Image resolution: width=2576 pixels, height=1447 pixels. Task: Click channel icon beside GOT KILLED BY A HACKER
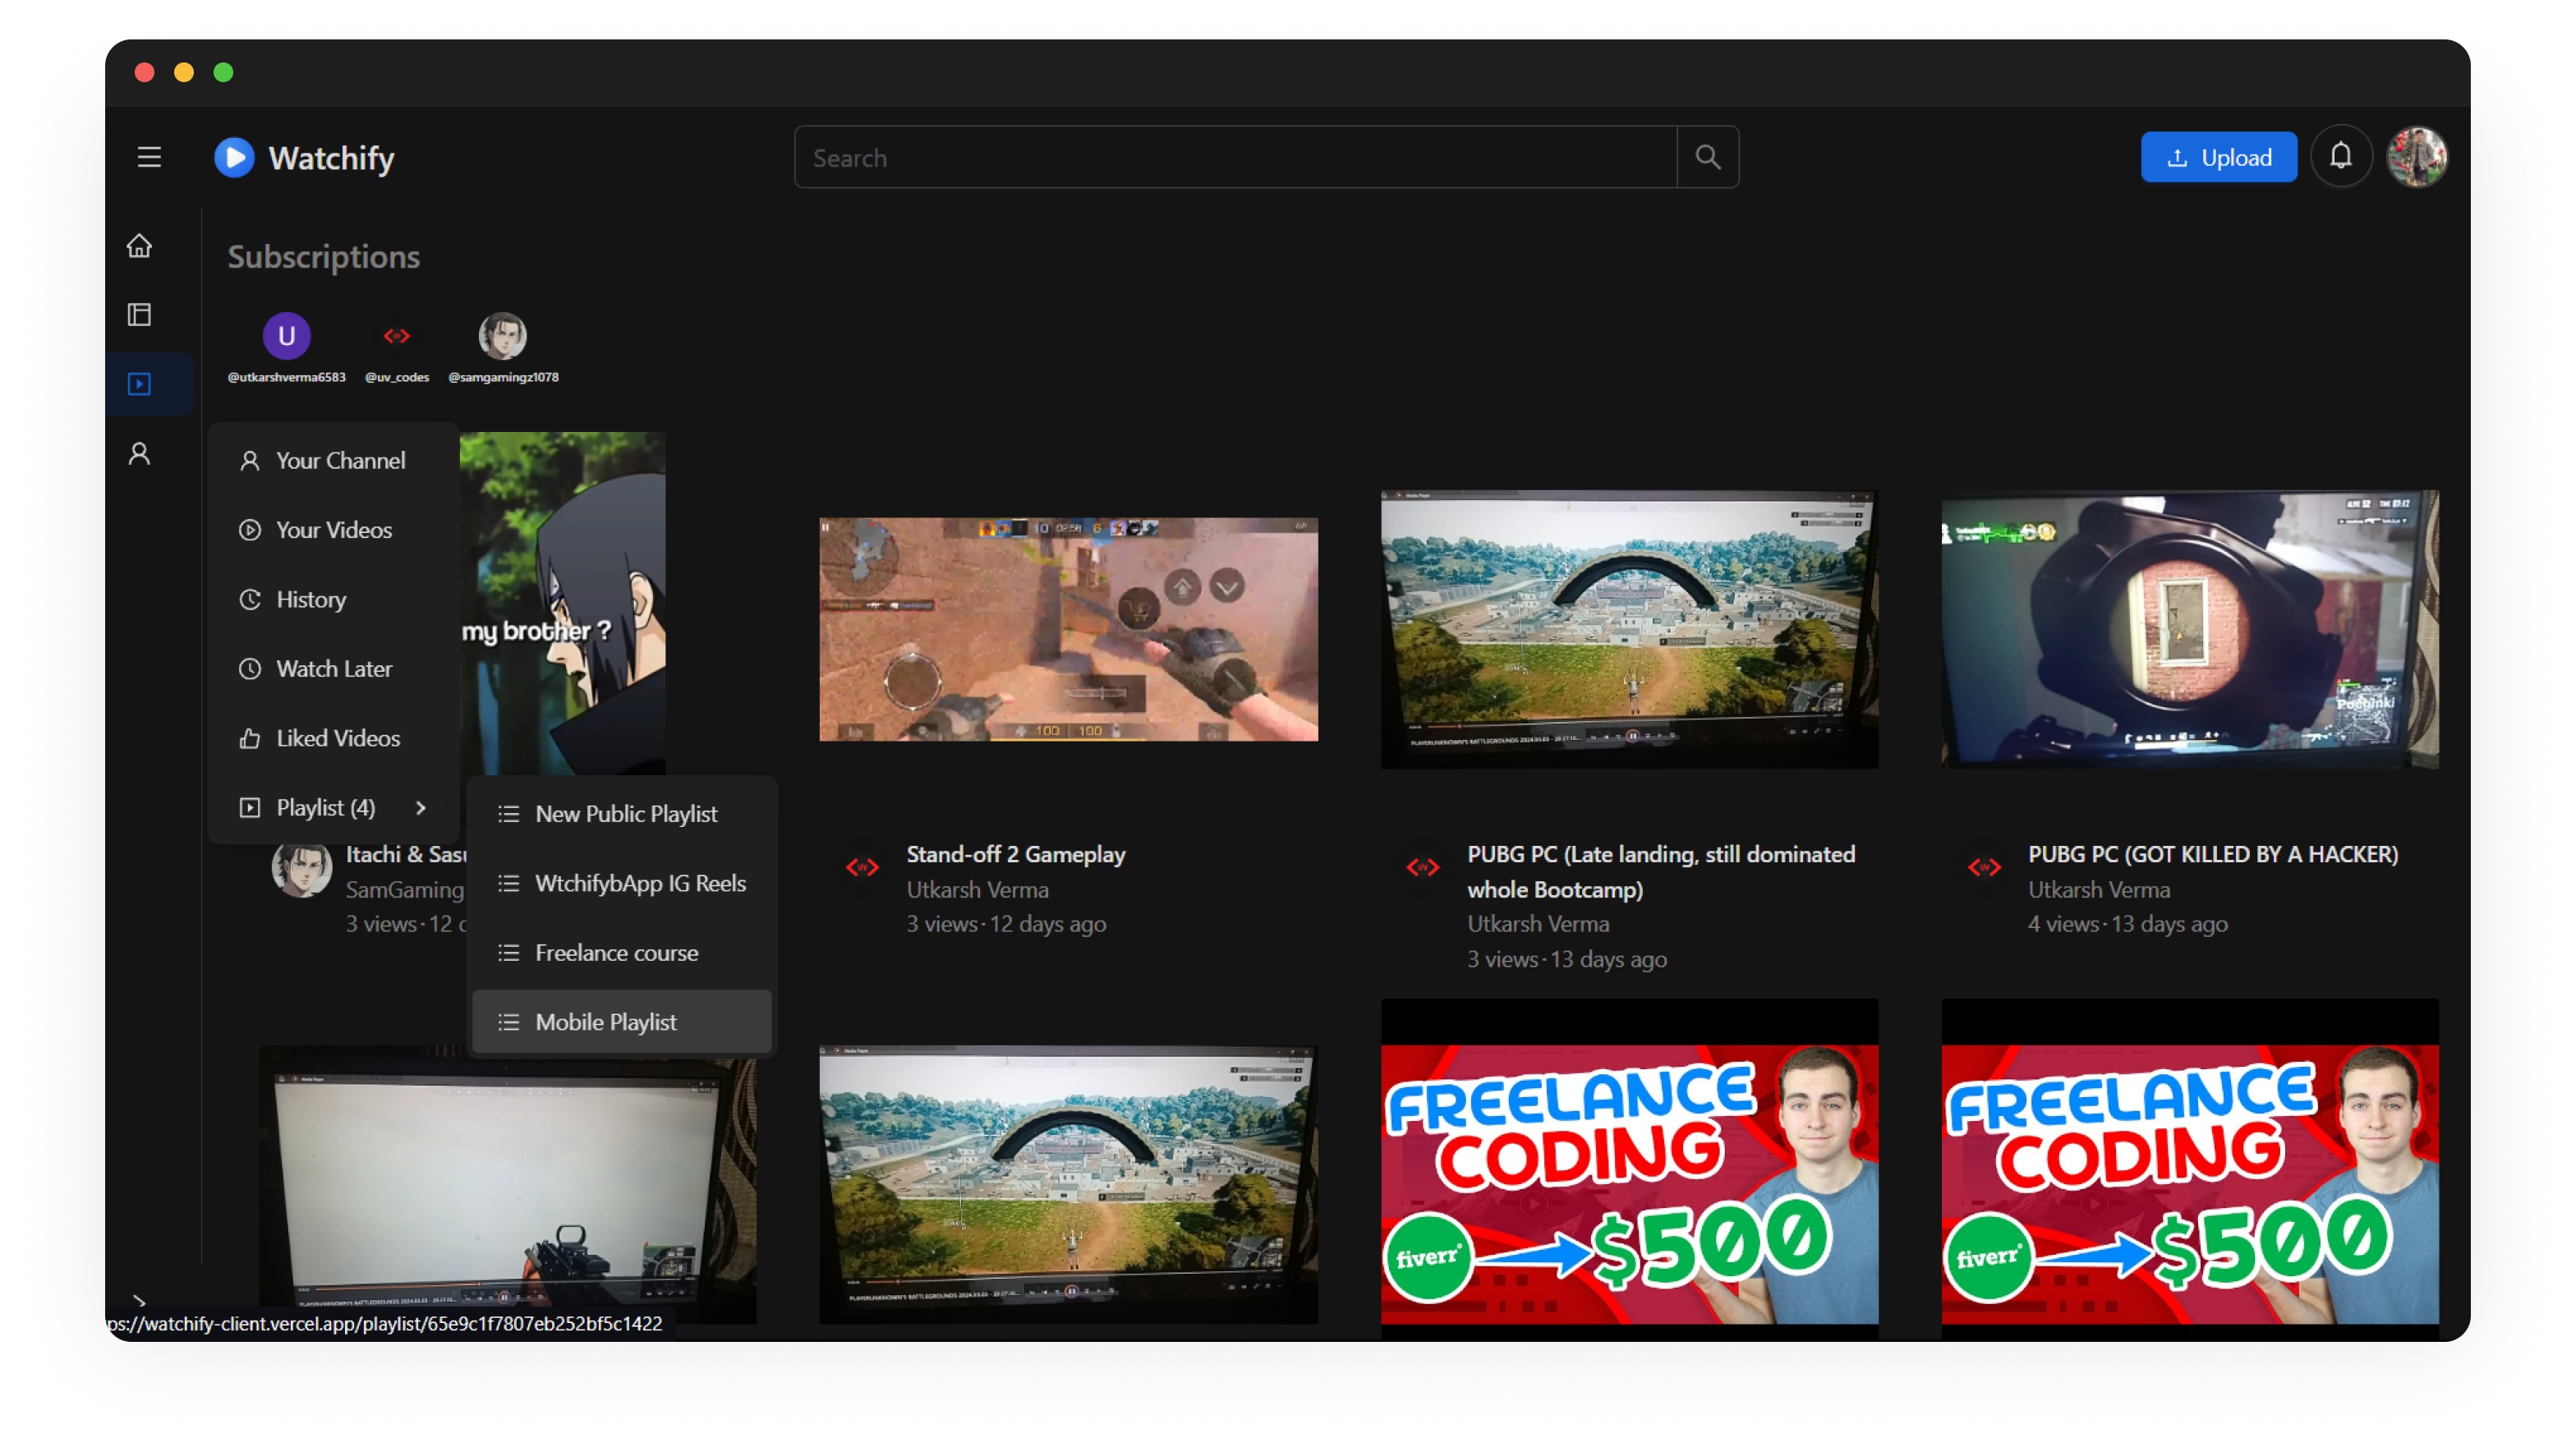pyautogui.click(x=1983, y=867)
